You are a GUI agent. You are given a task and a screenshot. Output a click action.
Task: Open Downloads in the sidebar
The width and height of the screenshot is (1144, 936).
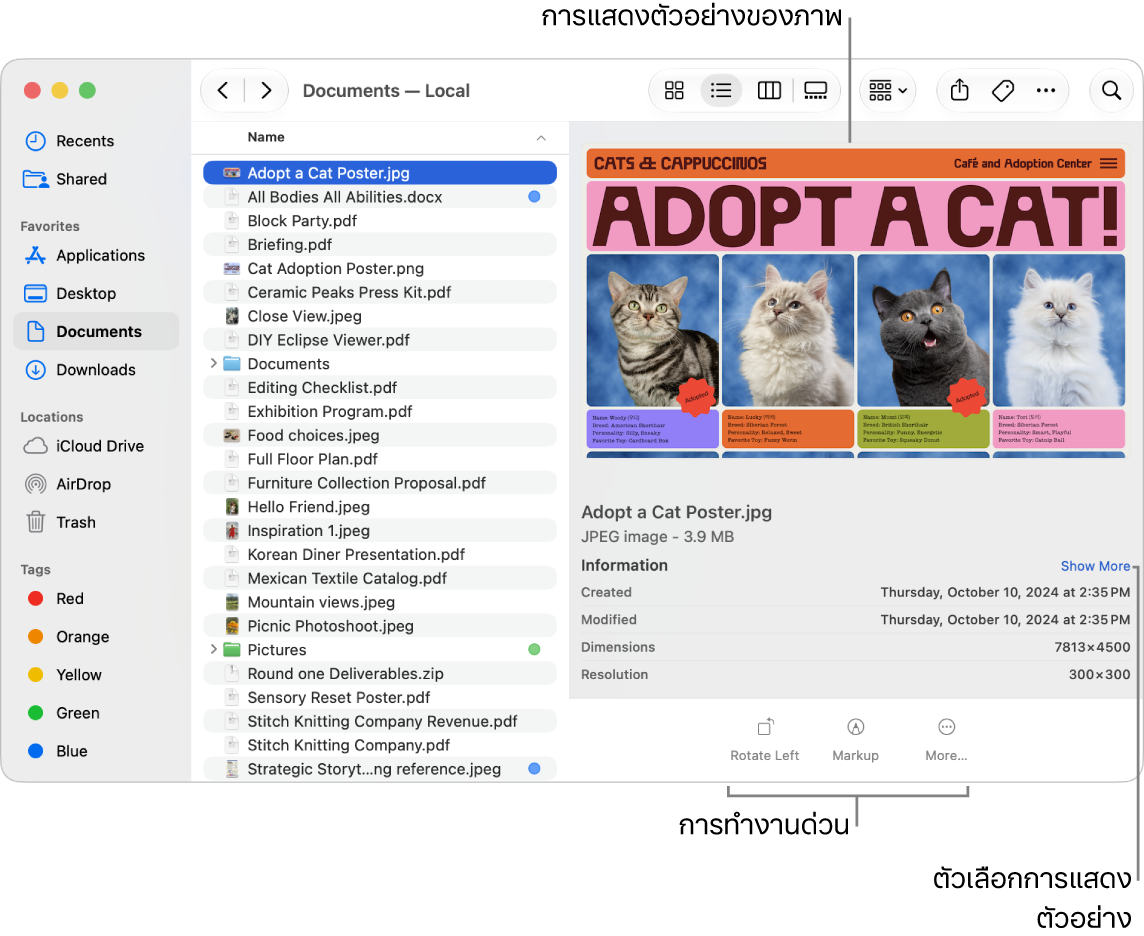[96, 370]
